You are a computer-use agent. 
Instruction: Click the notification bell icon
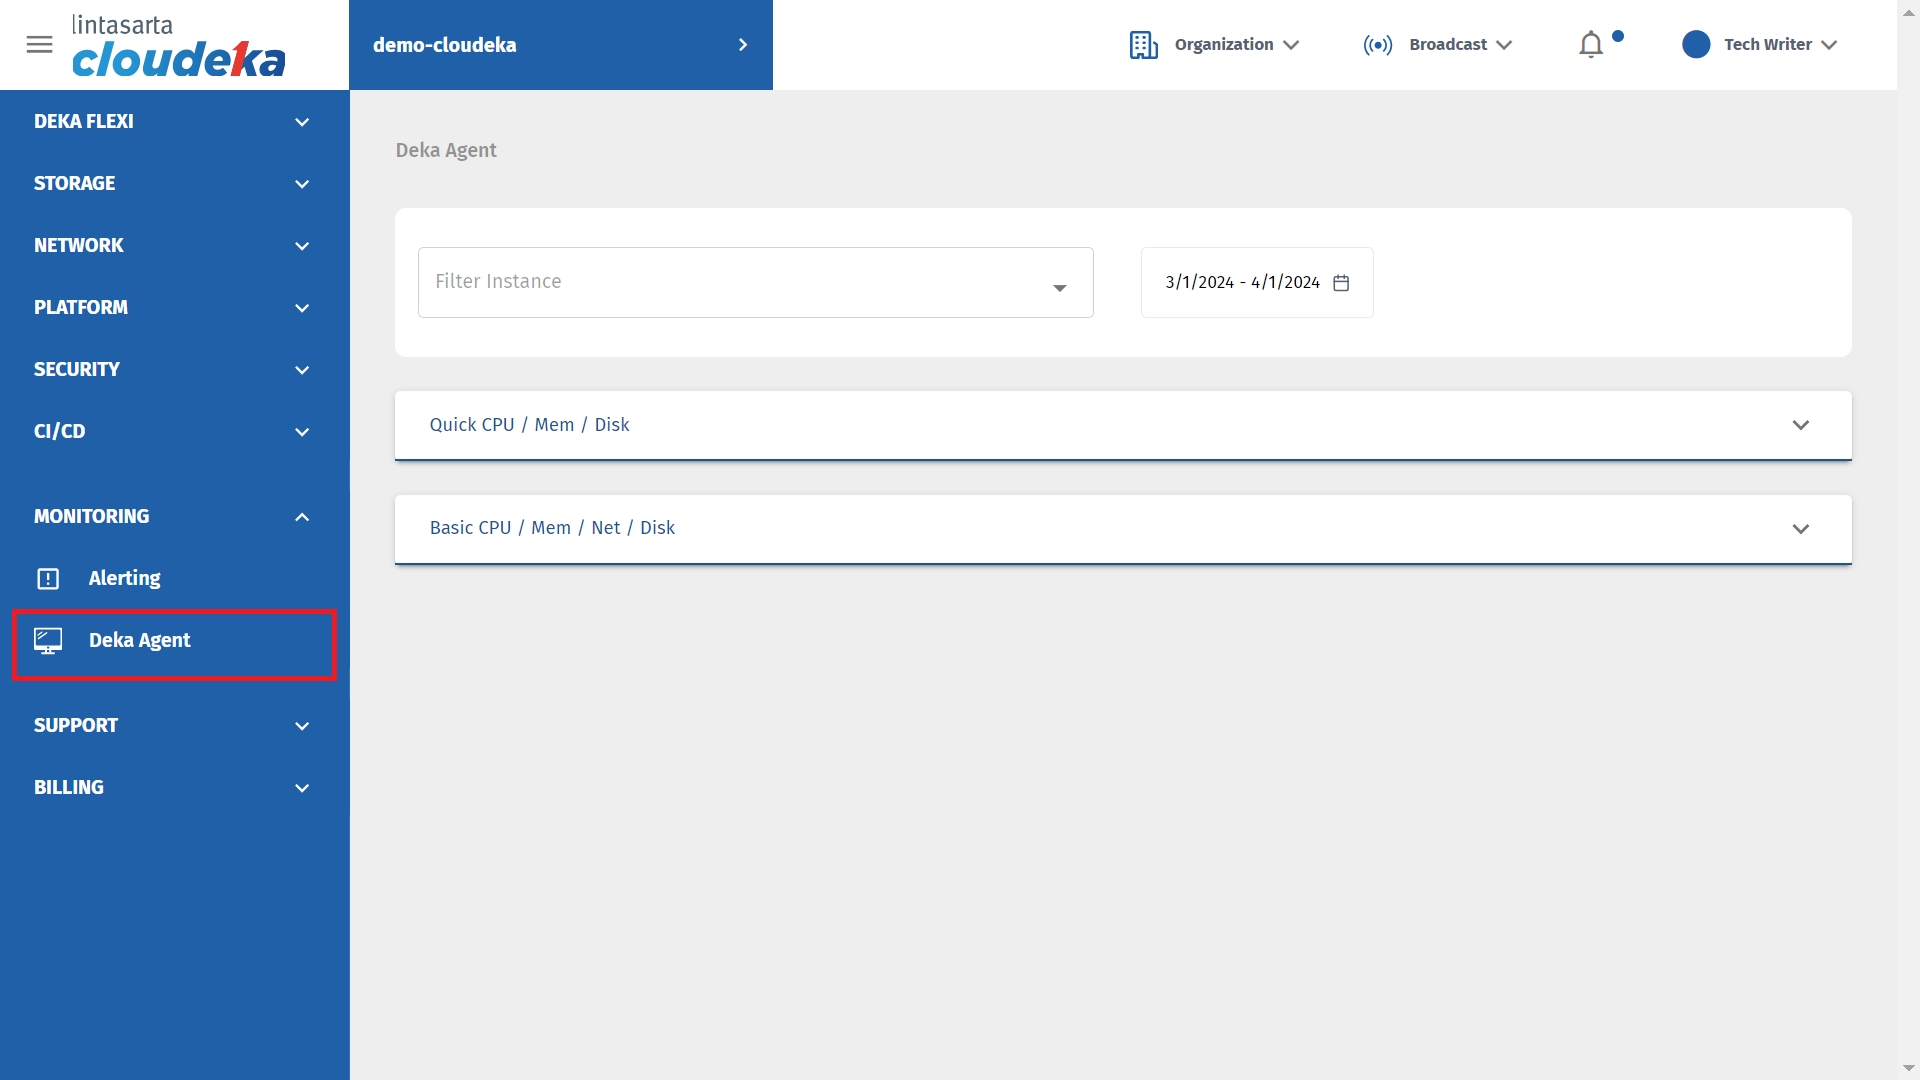(x=1590, y=45)
